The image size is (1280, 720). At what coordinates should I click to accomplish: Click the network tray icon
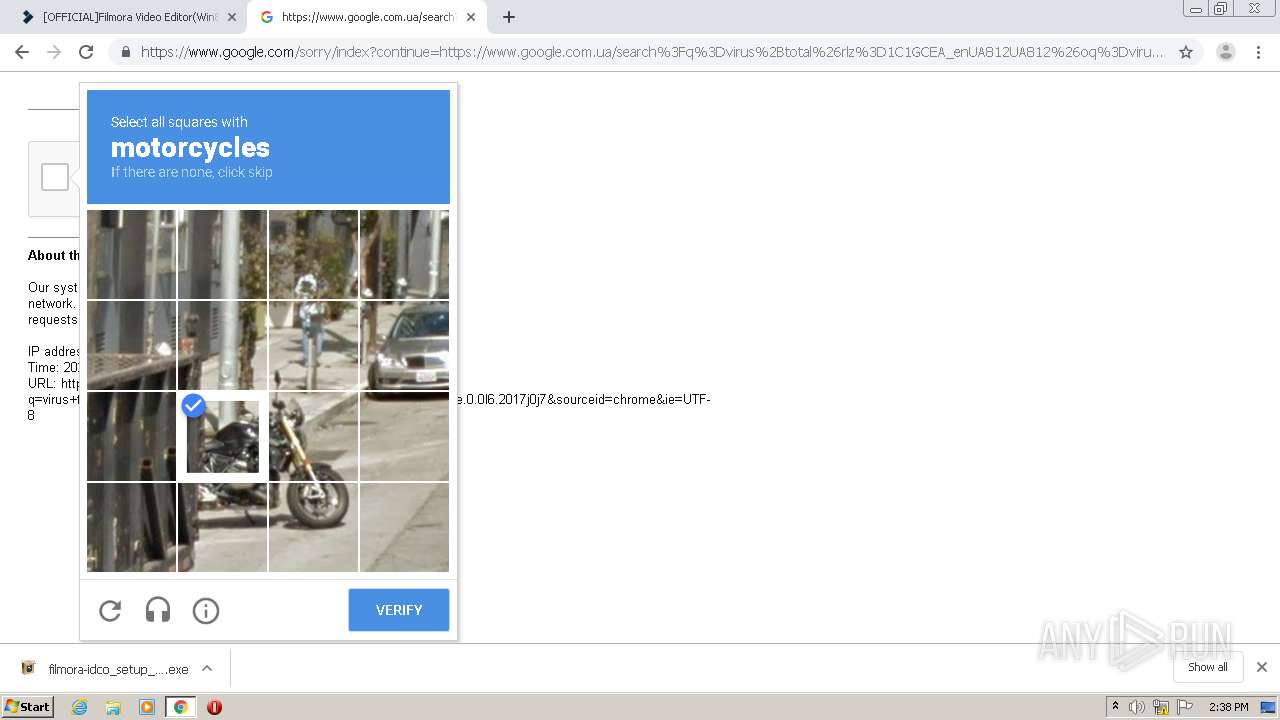(1161, 707)
